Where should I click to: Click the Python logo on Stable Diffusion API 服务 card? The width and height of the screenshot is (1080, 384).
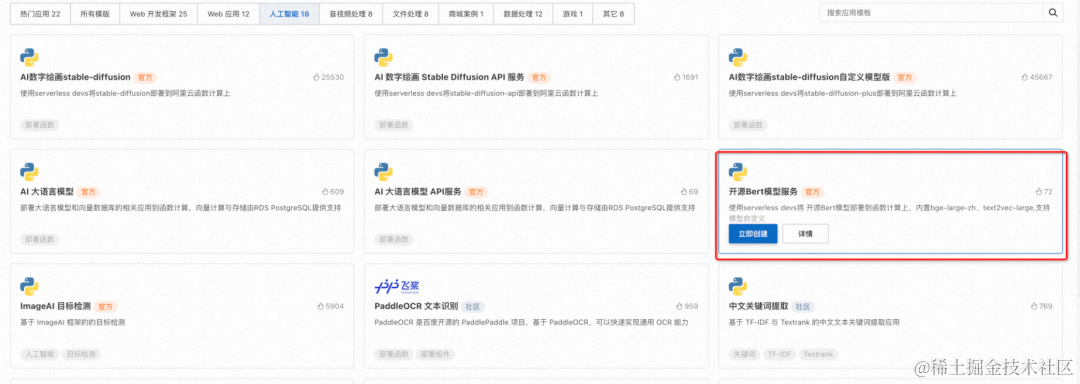click(x=383, y=57)
